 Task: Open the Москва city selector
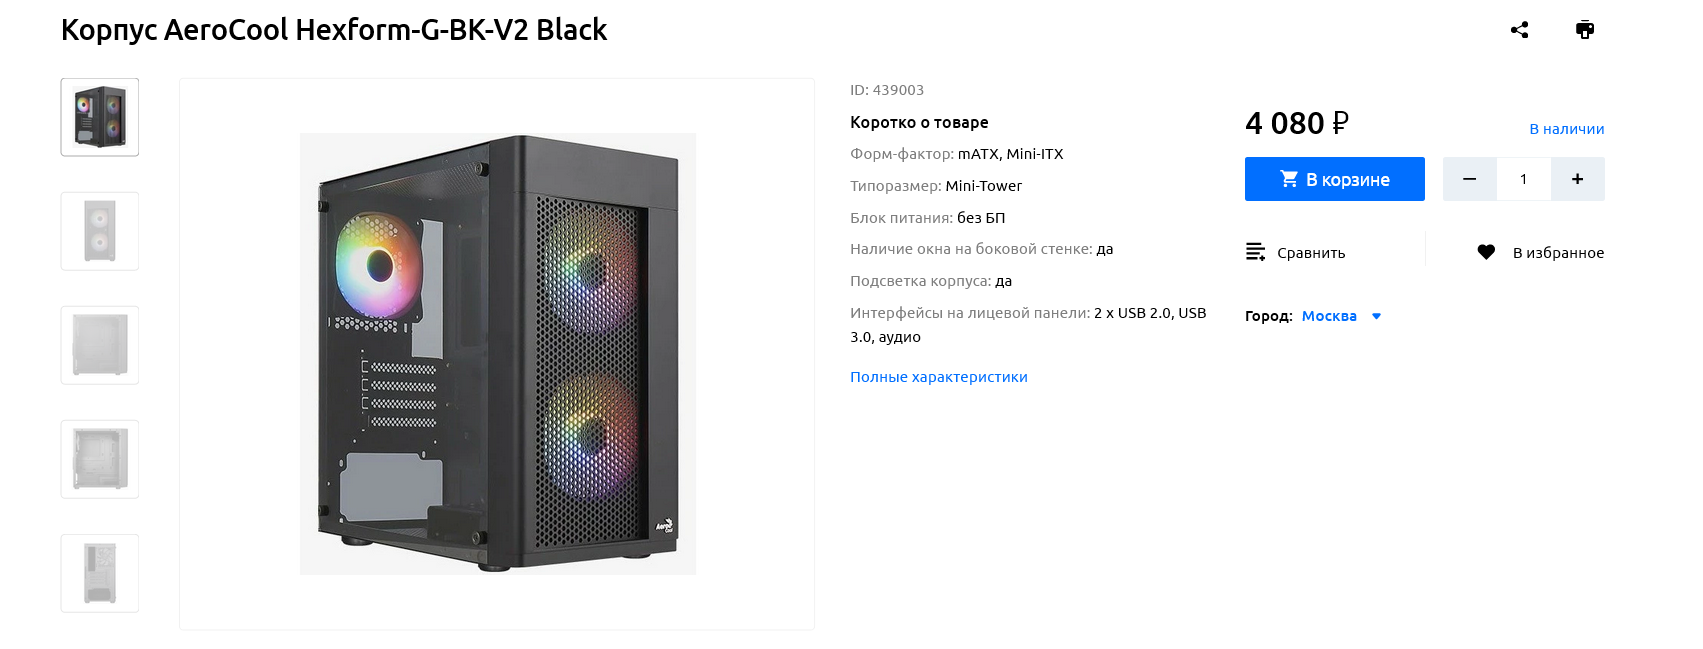(x=1329, y=316)
